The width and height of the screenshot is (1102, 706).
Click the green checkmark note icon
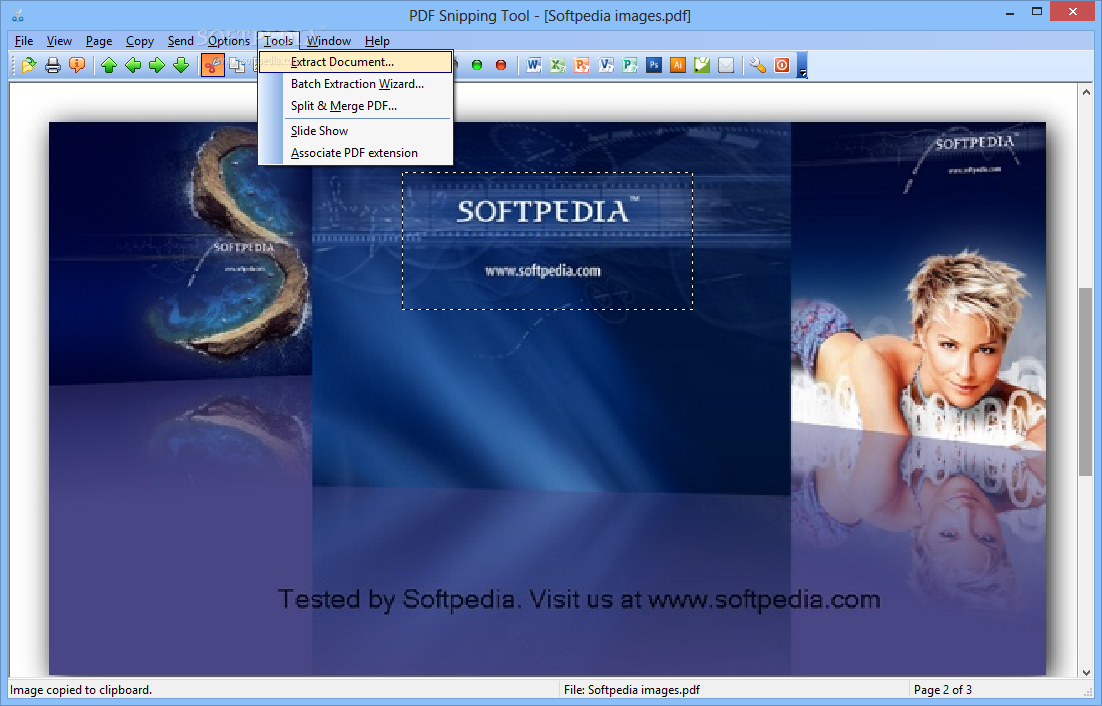[x=701, y=65]
